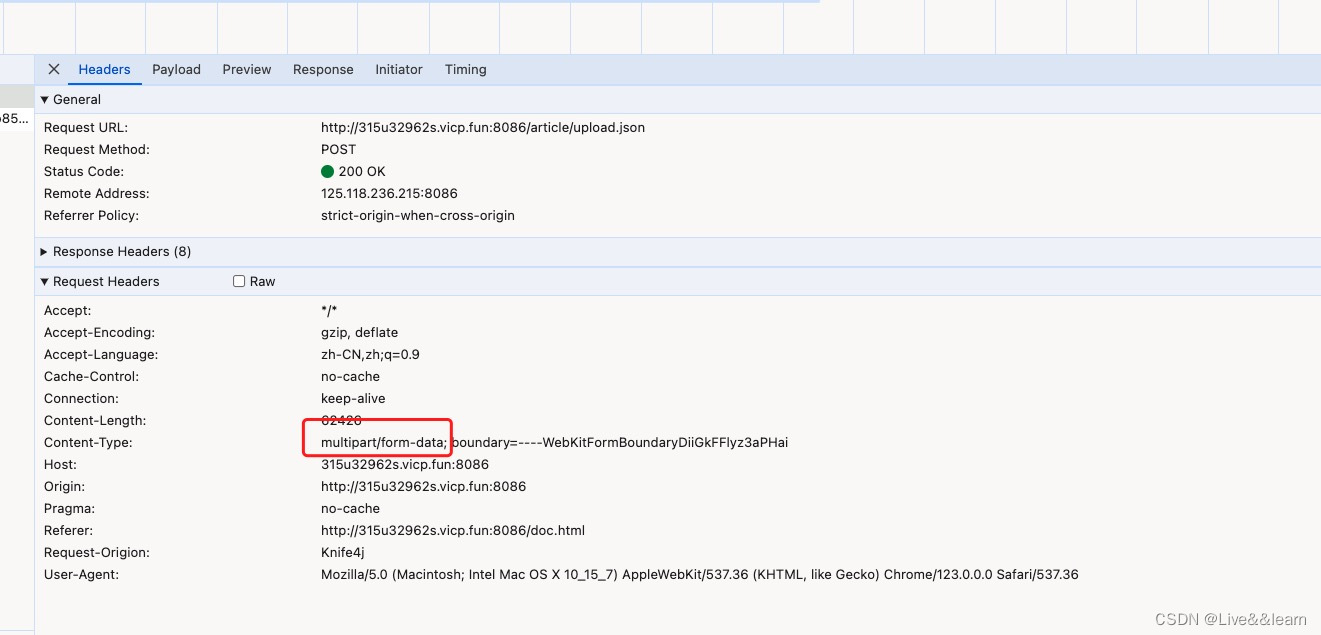Click the green status code indicator dot

coord(327,171)
